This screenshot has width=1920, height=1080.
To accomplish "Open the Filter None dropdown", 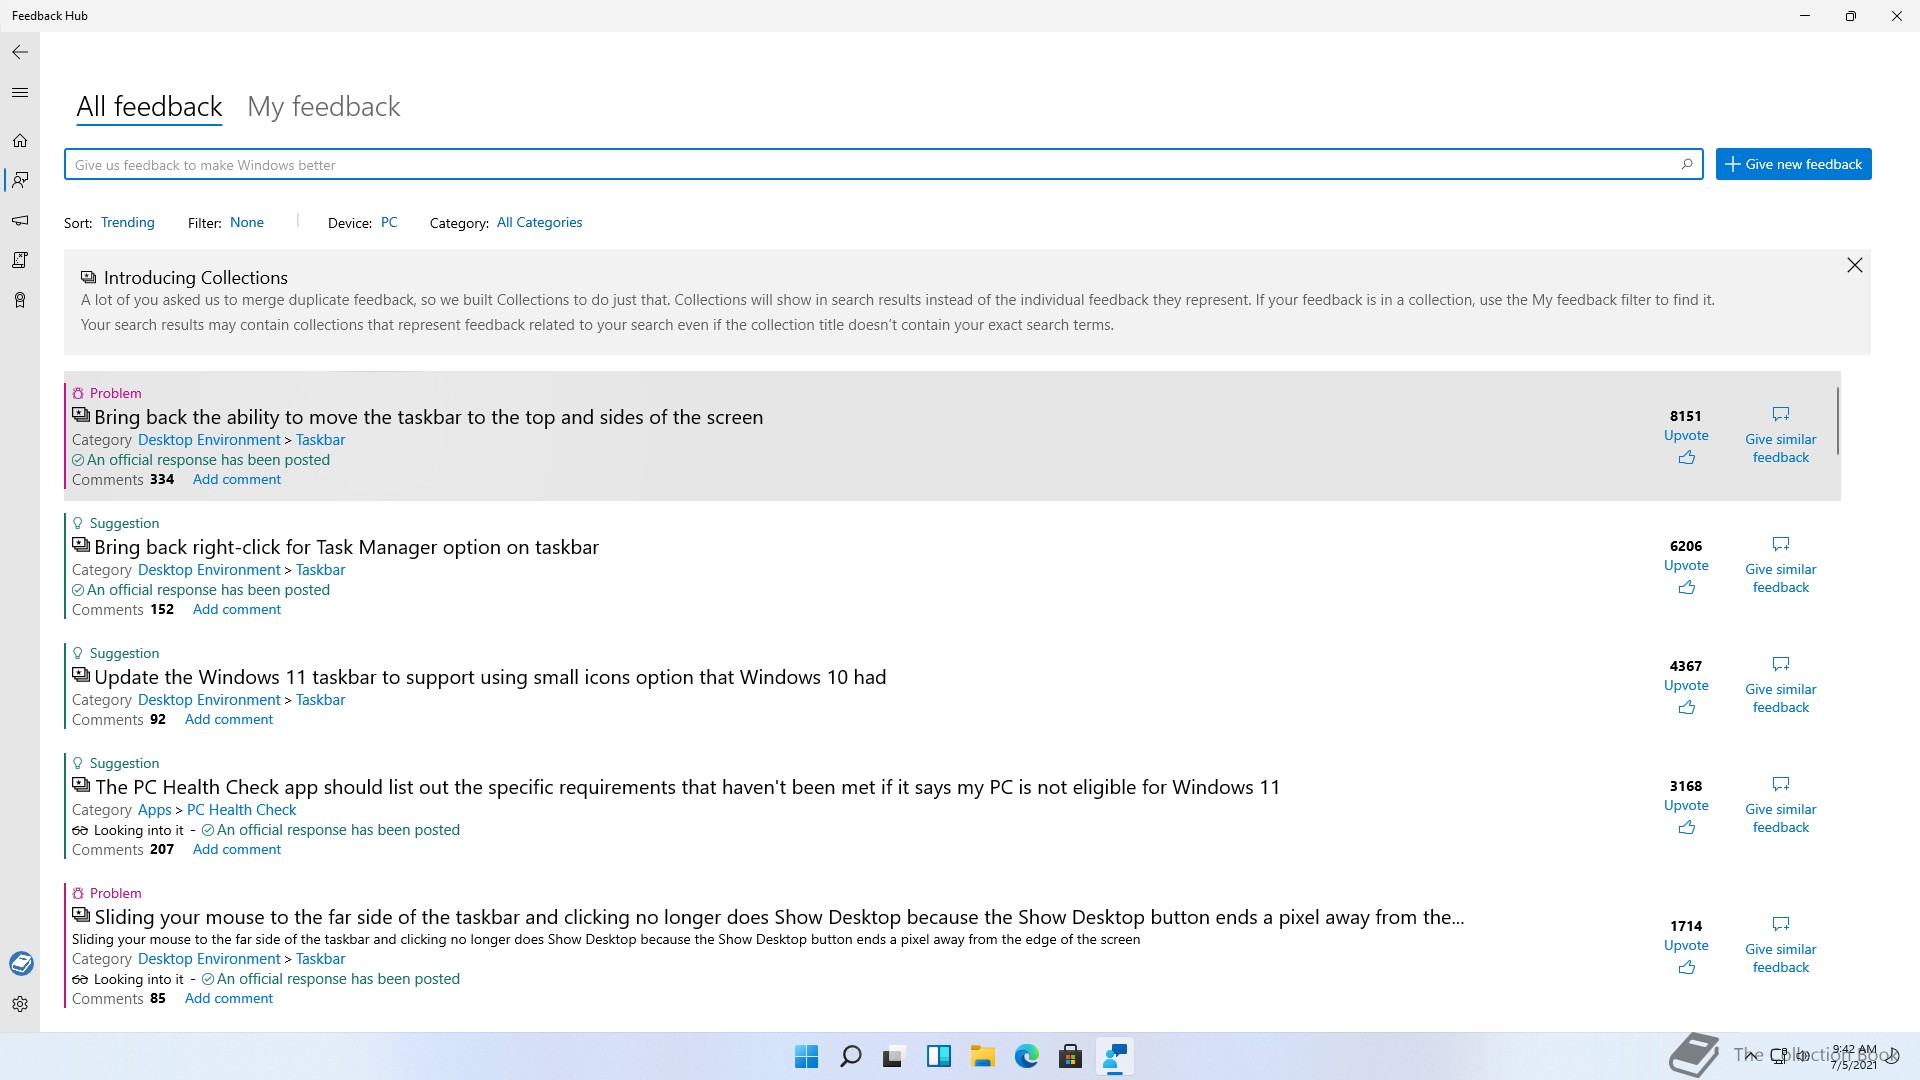I will [x=247, y=222].
